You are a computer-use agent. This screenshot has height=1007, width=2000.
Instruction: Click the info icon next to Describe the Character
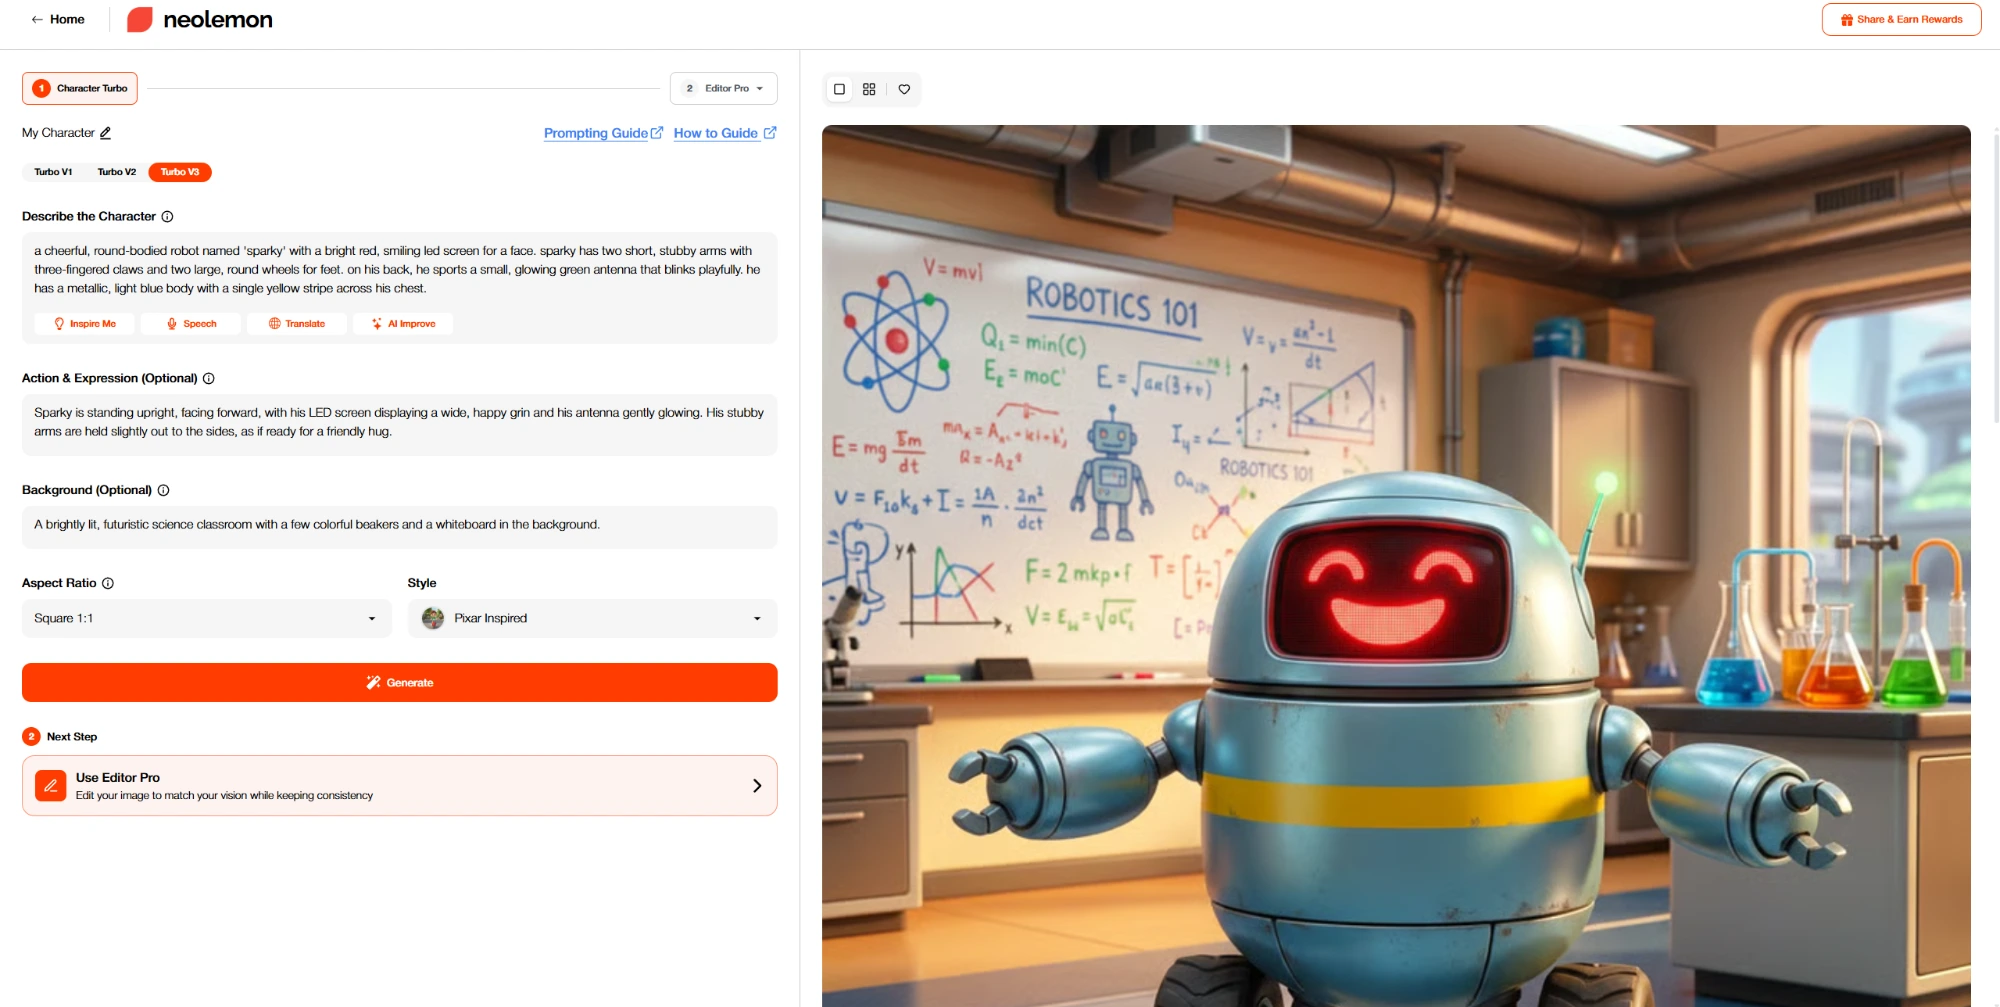tap(167, 216)
